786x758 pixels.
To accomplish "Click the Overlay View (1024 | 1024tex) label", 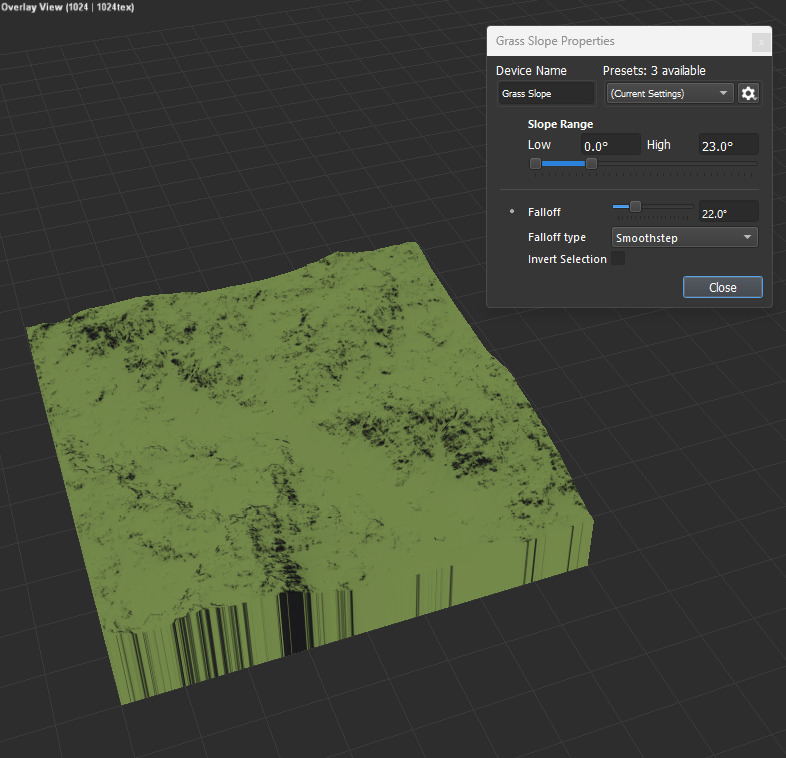I will (x=67, y=7).
